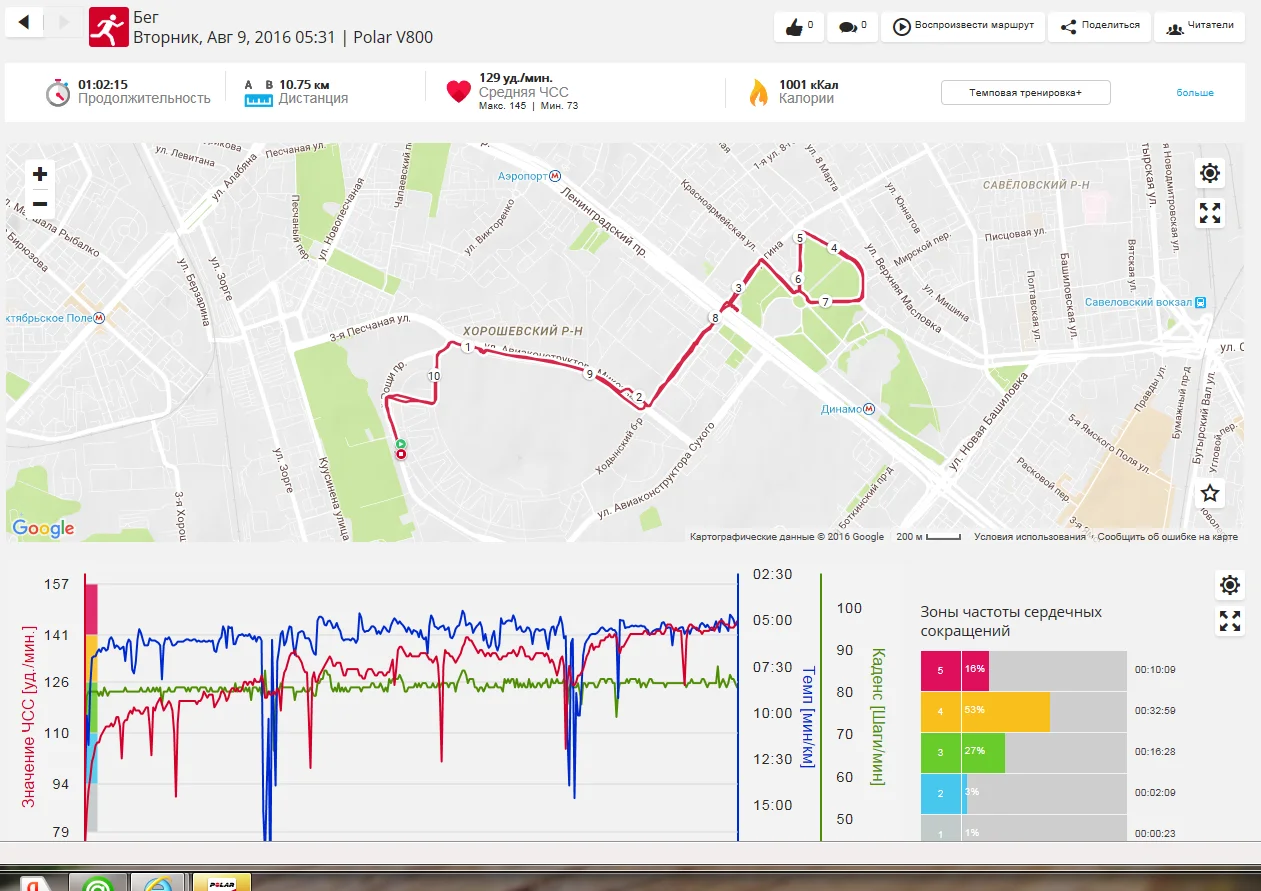Click the red running sport icon
This screenshot has height=891, width=1261.
pos(108,27)
